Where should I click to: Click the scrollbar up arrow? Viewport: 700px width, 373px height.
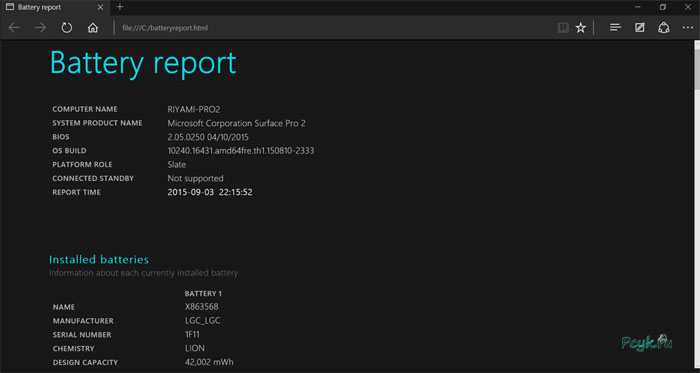(697, 43)
